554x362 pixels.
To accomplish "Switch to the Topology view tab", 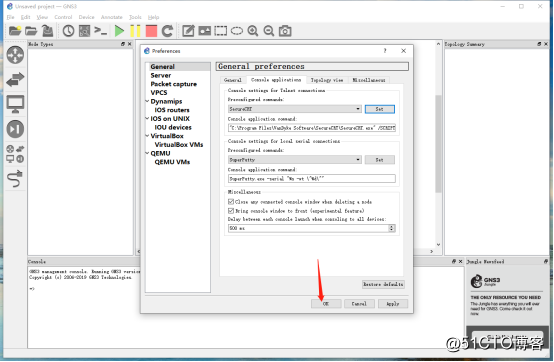I will [327, 80].
